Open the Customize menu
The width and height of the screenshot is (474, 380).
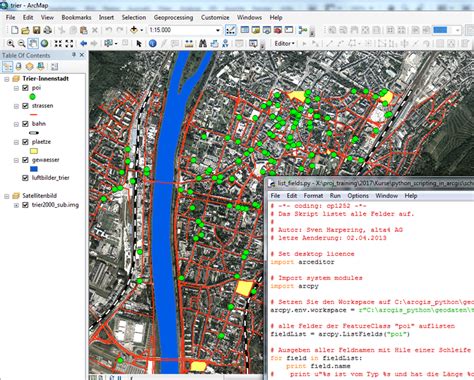(215, 17)
